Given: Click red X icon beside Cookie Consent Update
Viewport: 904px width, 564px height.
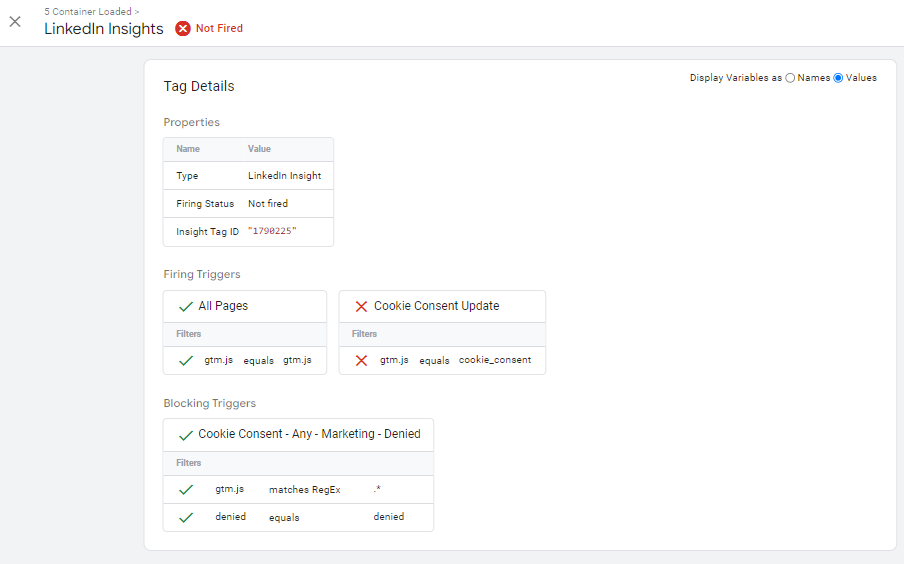Looking at the screenshot, I should click(x=361, y=306).
